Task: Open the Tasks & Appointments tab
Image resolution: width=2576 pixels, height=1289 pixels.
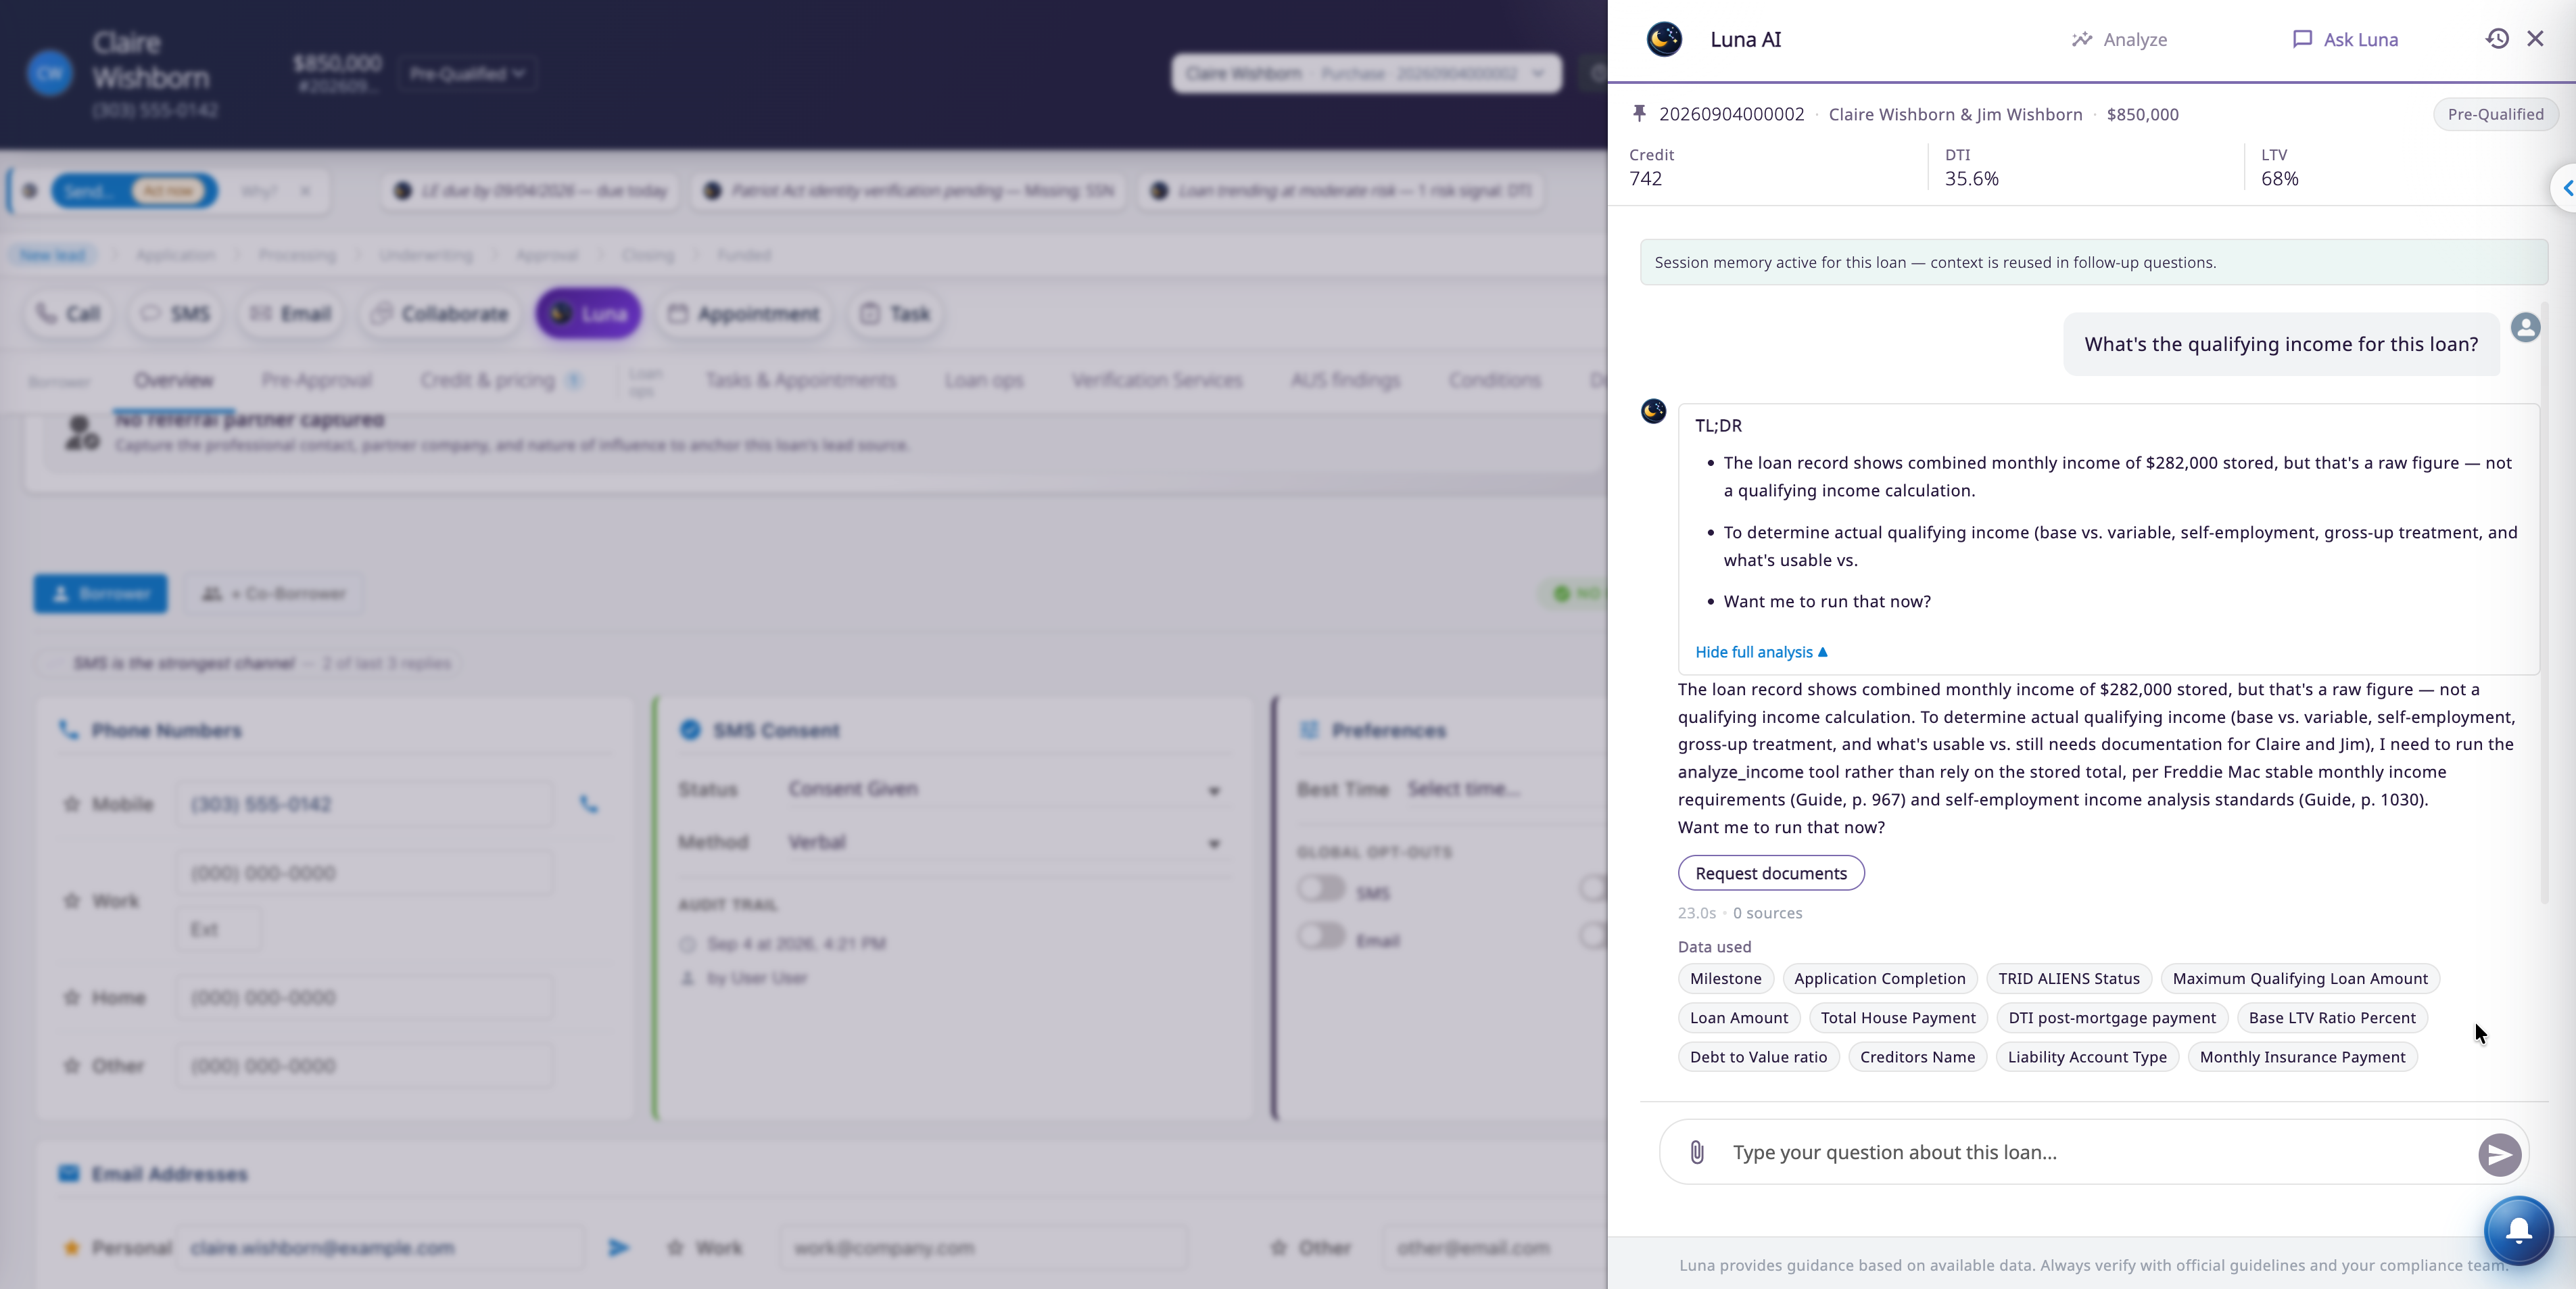Action: click(801, 380)
